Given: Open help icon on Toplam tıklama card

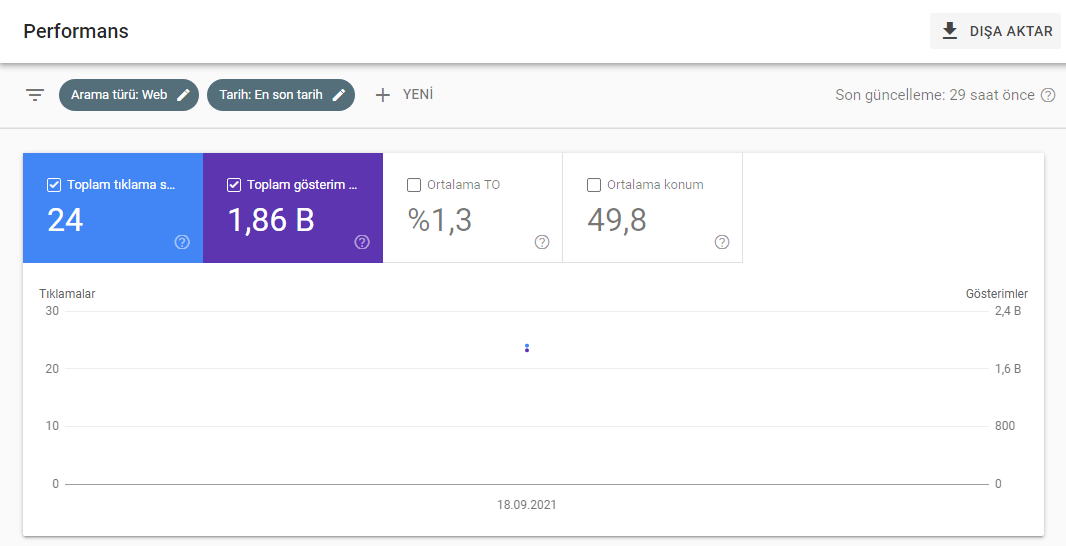Looking at the screenshot, I should 182,242.
